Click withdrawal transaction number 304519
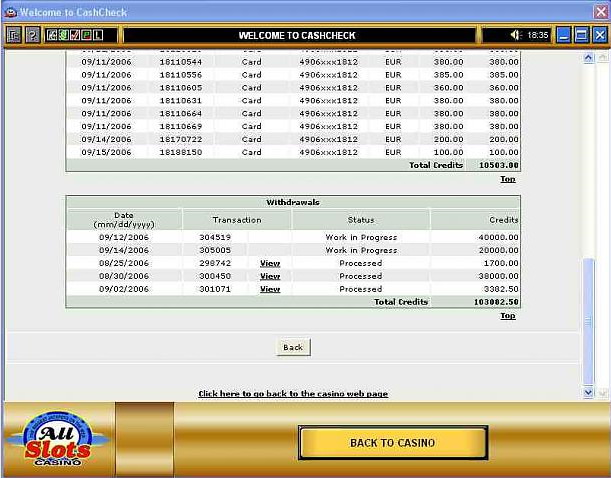The image size is (611, 478). click(215, 237)
